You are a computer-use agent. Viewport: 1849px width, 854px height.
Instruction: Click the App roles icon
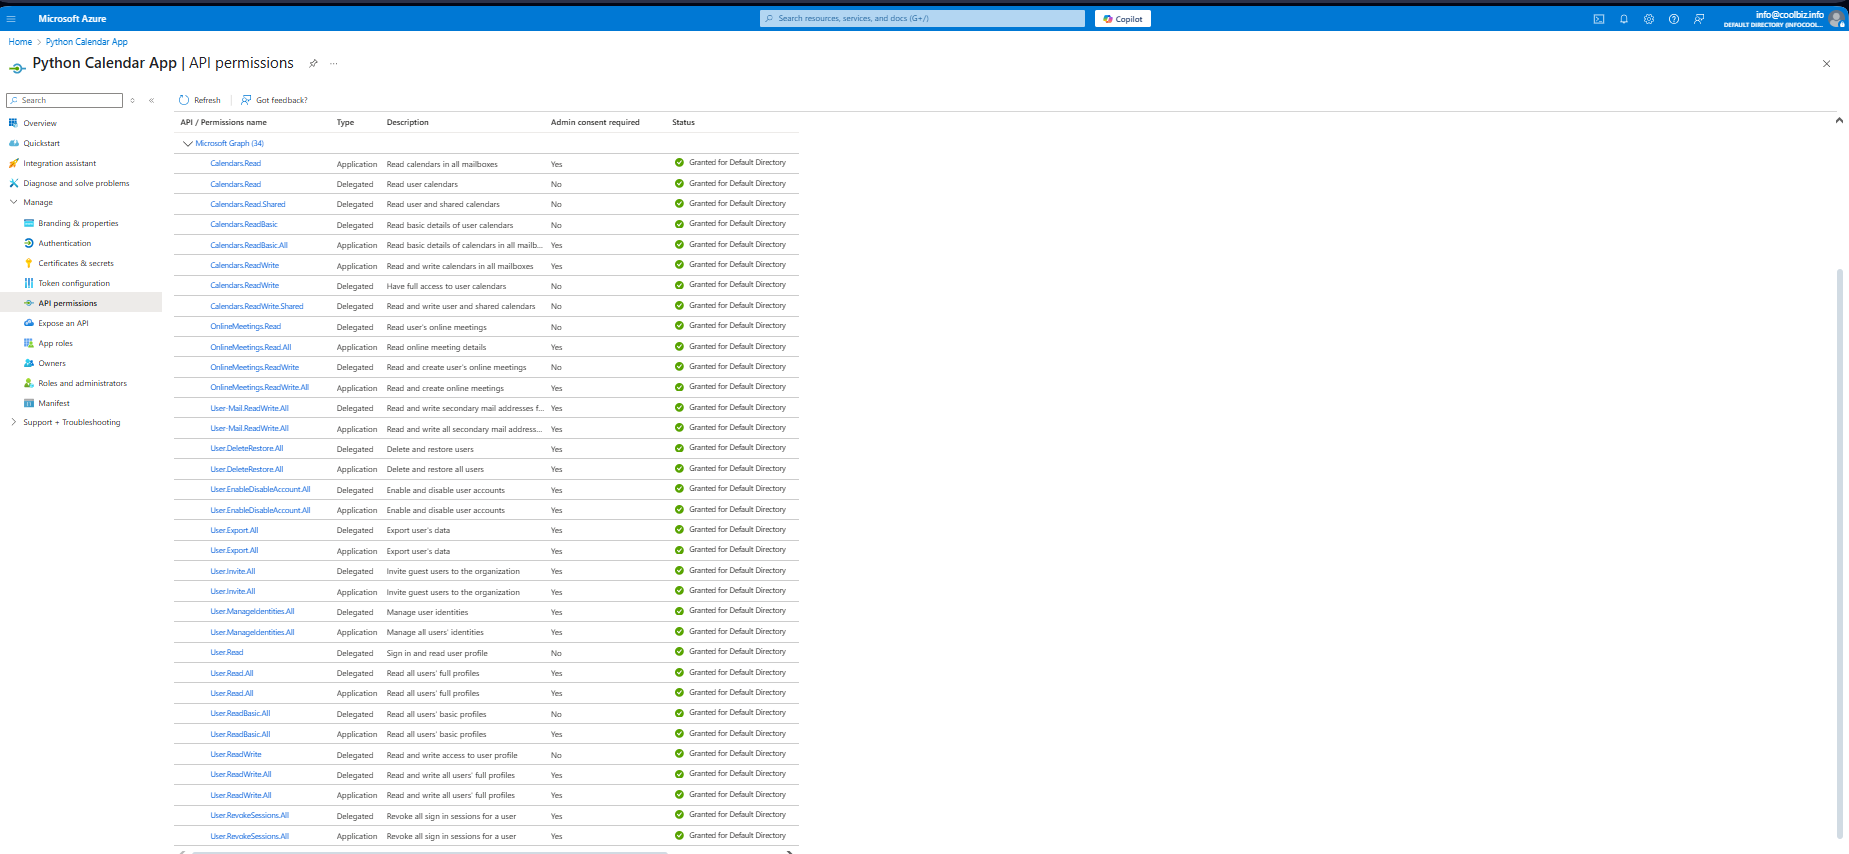pyautogui.click(x=29, y=343)
